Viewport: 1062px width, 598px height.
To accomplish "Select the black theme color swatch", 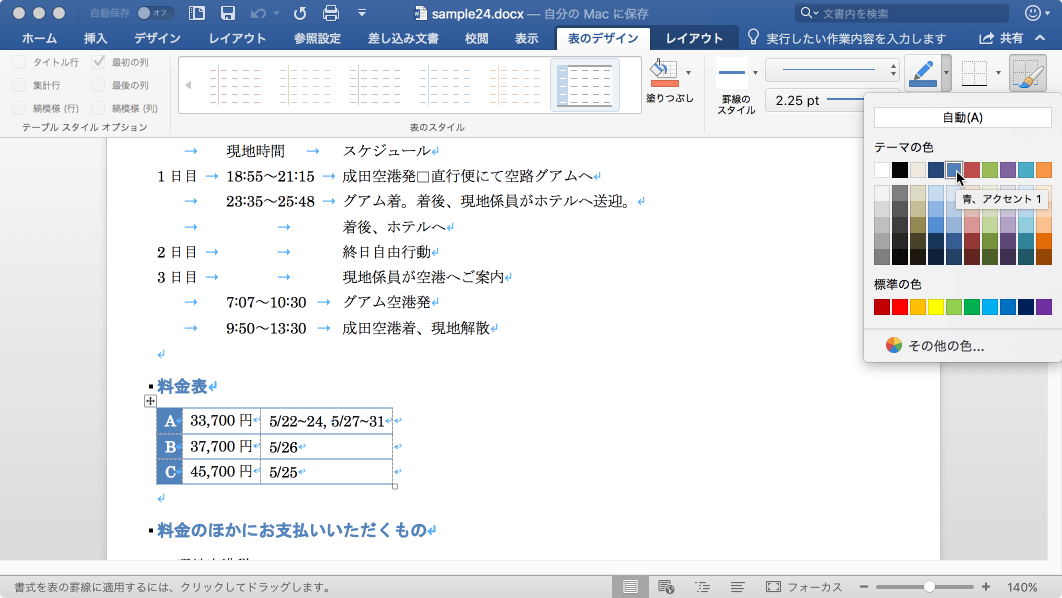I will point(899,170).
